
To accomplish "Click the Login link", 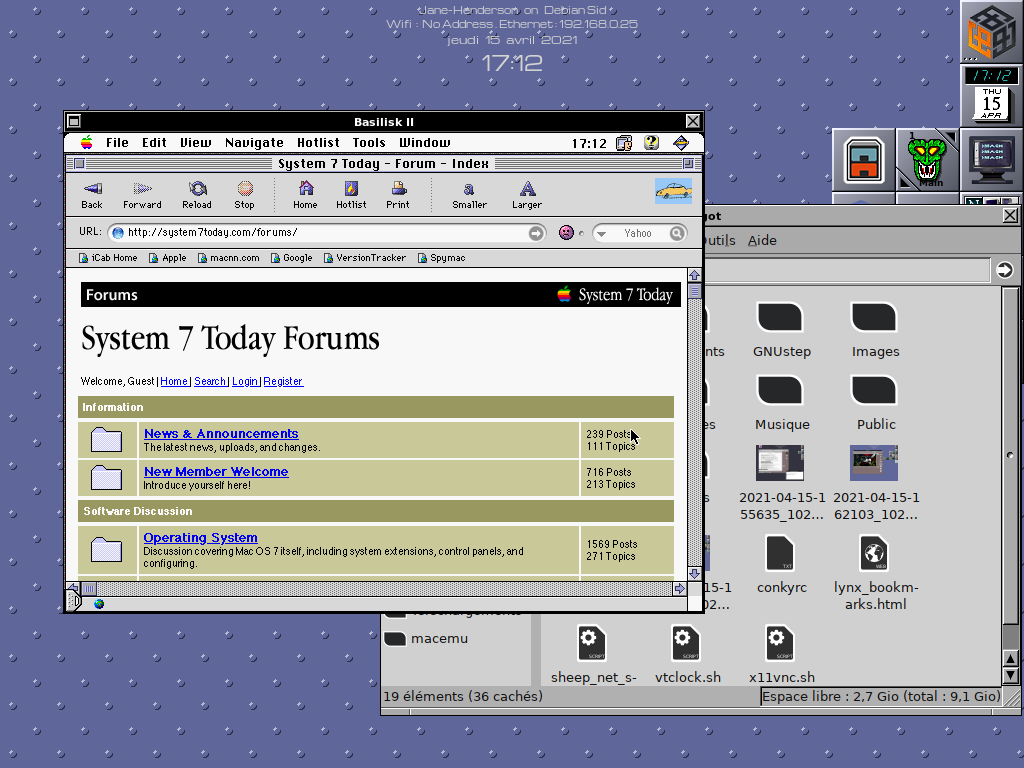I will 245,381.
